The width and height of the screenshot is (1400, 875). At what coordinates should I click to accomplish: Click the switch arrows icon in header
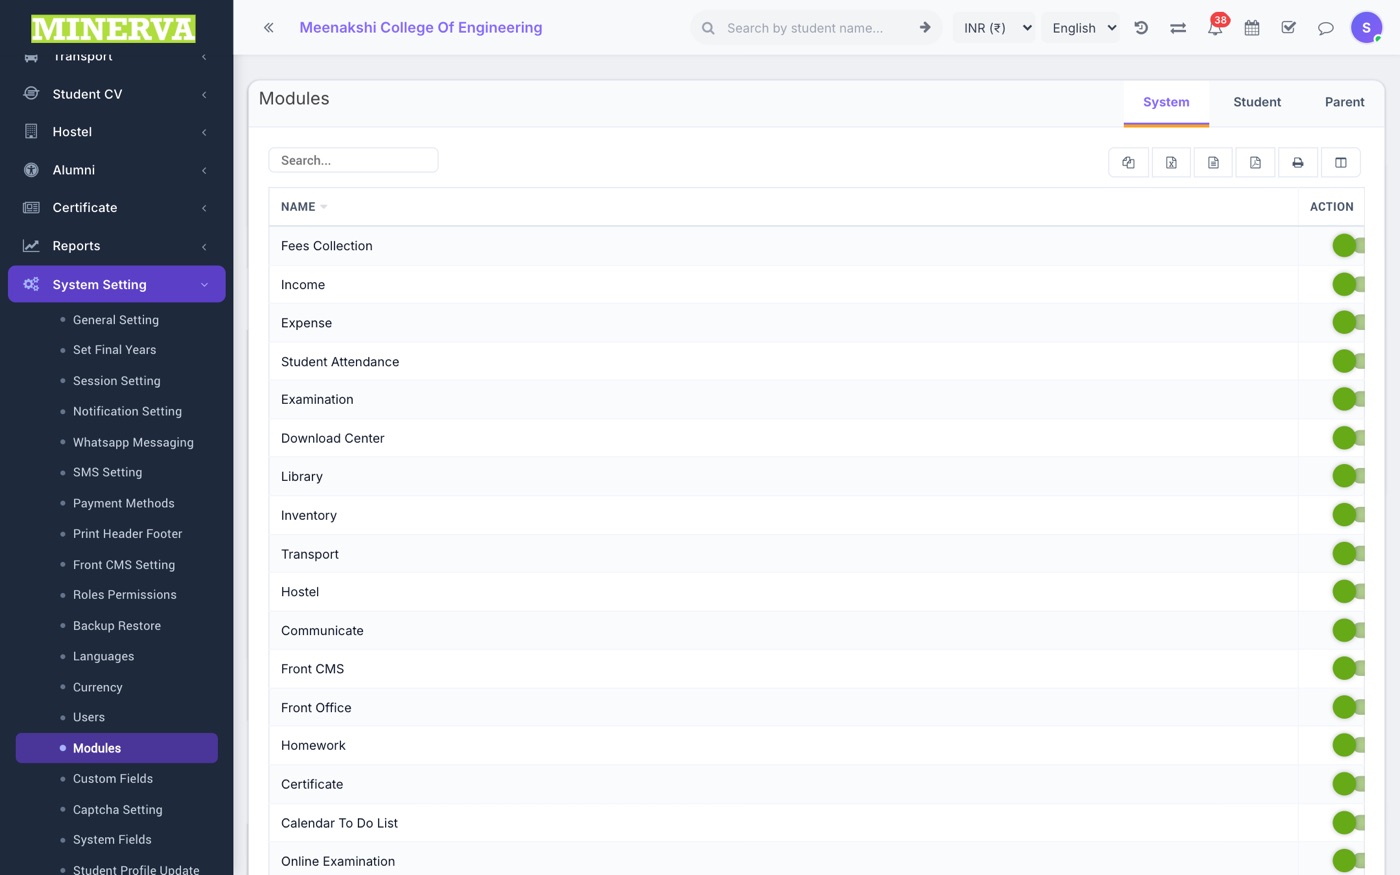[x=1178, y=28]
